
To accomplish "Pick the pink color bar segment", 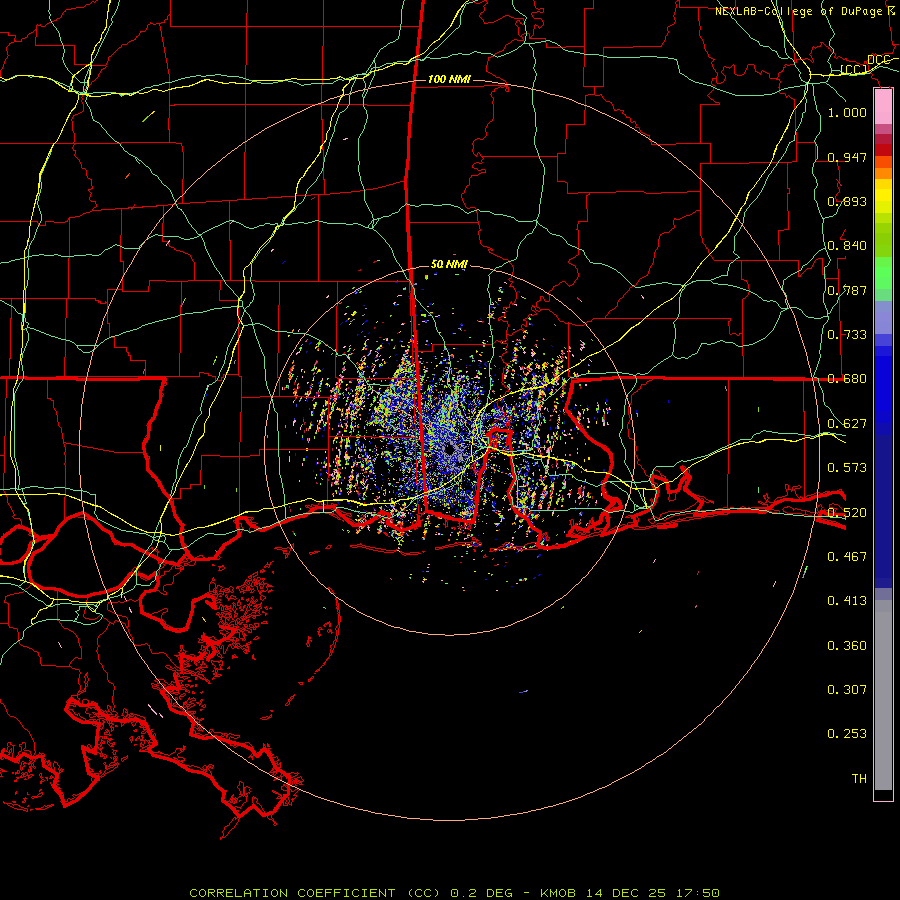I will (883, 107).
